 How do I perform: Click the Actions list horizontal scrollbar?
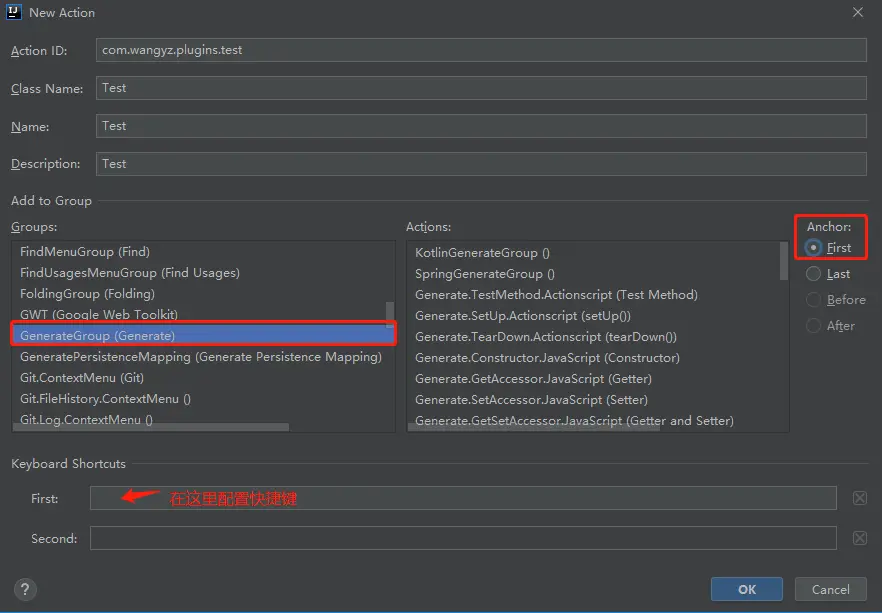pyautogui.click(x=534, y=427)
